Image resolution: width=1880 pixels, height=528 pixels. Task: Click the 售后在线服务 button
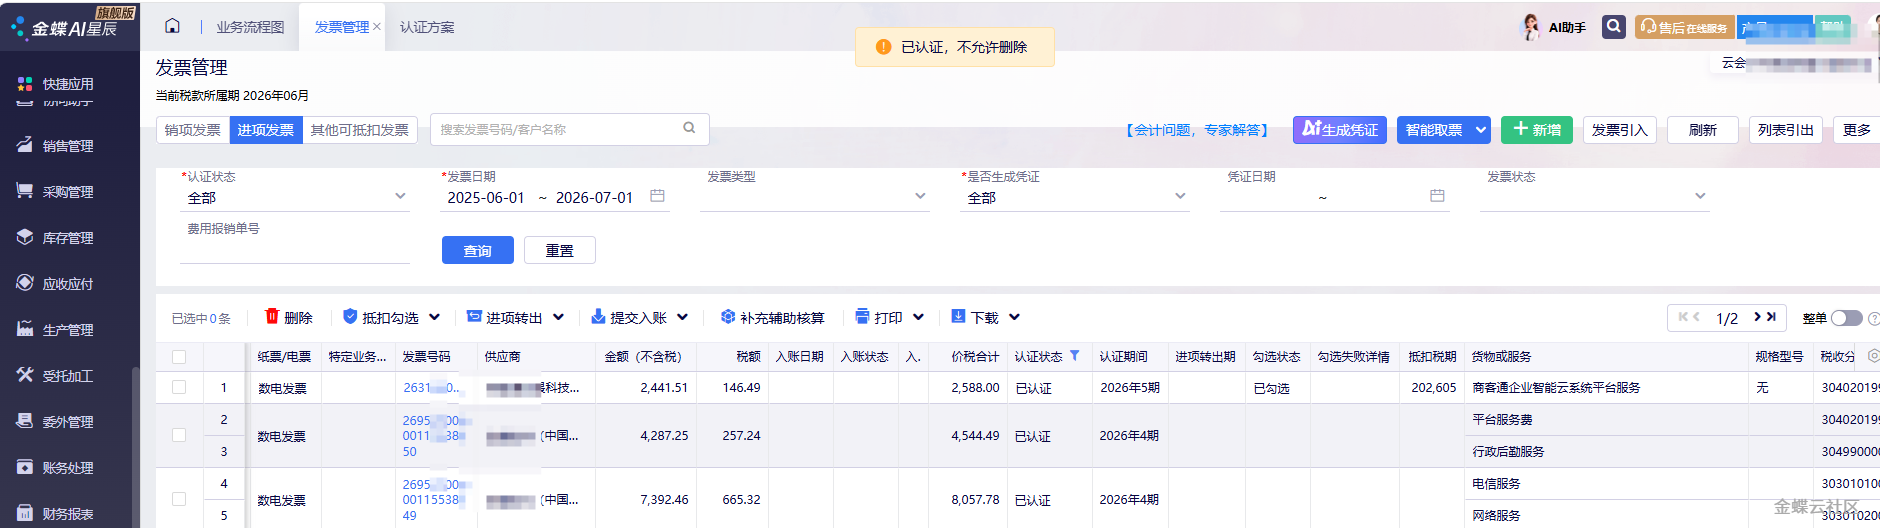[1684, 27]
